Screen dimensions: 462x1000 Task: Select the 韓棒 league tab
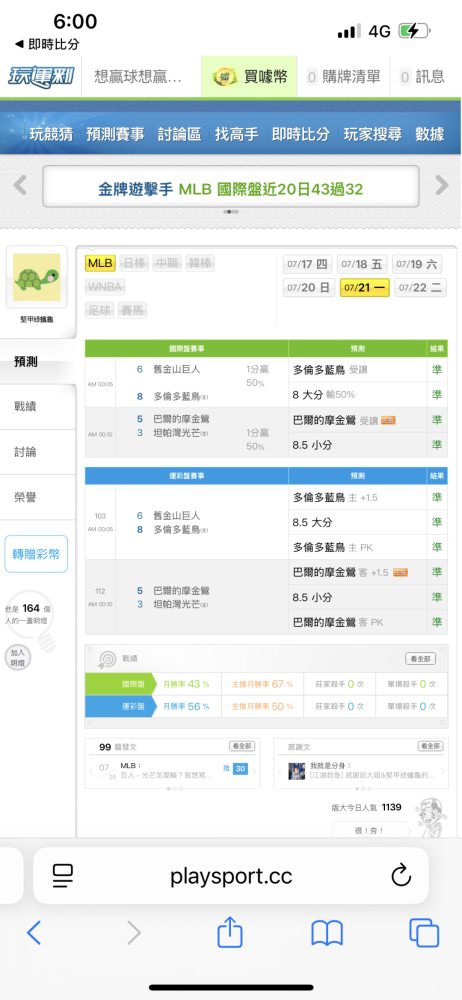click(200, 263)
